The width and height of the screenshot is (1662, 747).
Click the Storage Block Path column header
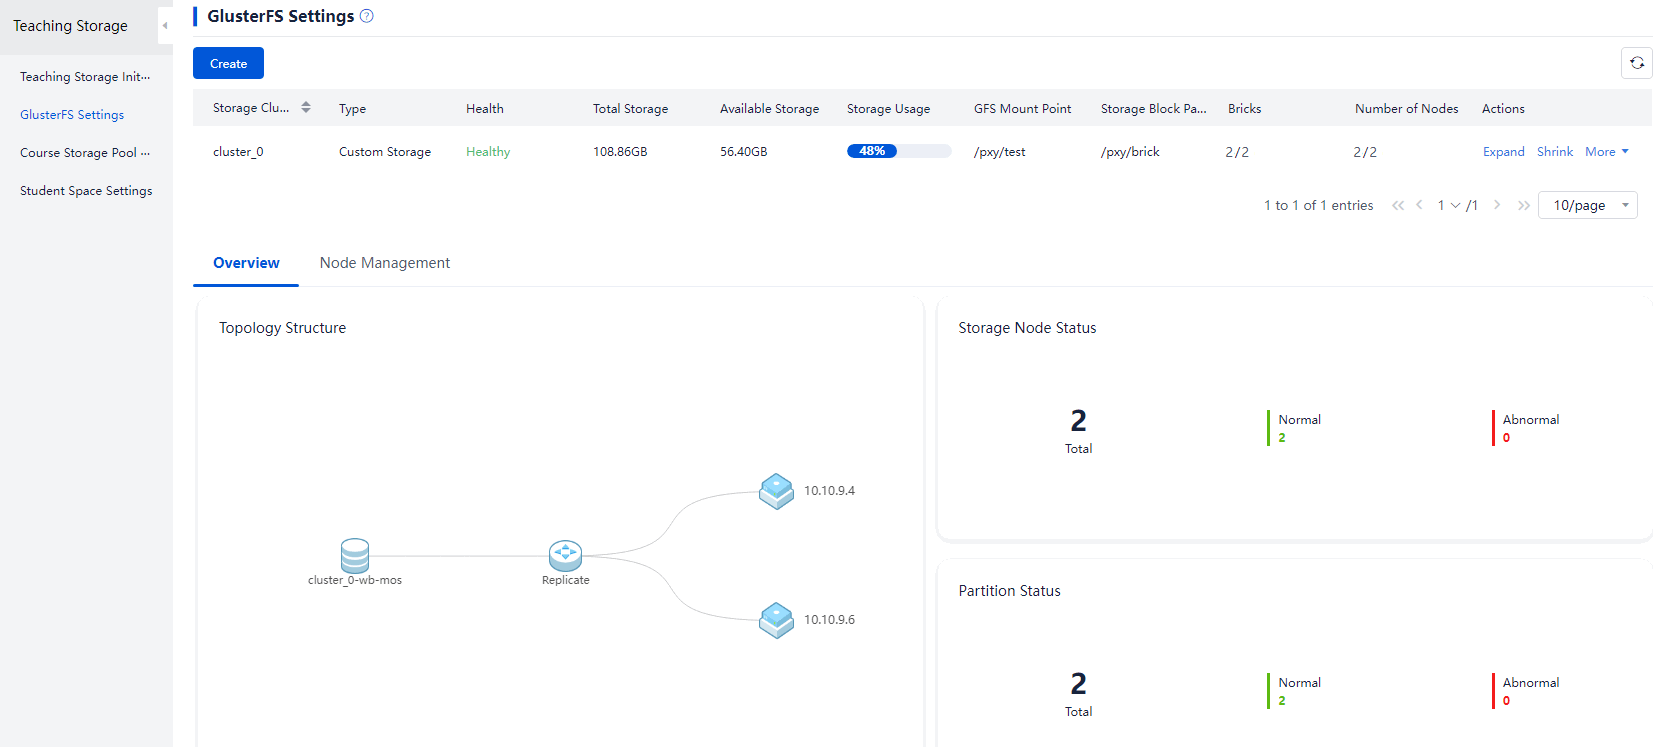[x=1154, y=108]
